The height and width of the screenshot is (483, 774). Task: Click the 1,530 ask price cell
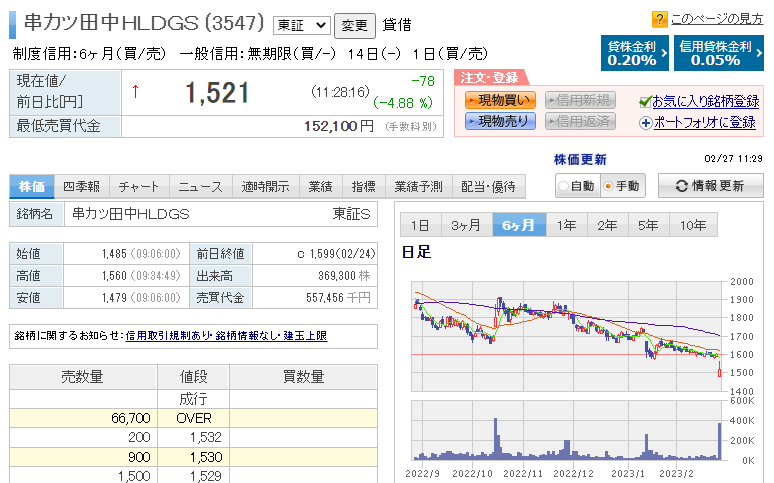[193, 457]
